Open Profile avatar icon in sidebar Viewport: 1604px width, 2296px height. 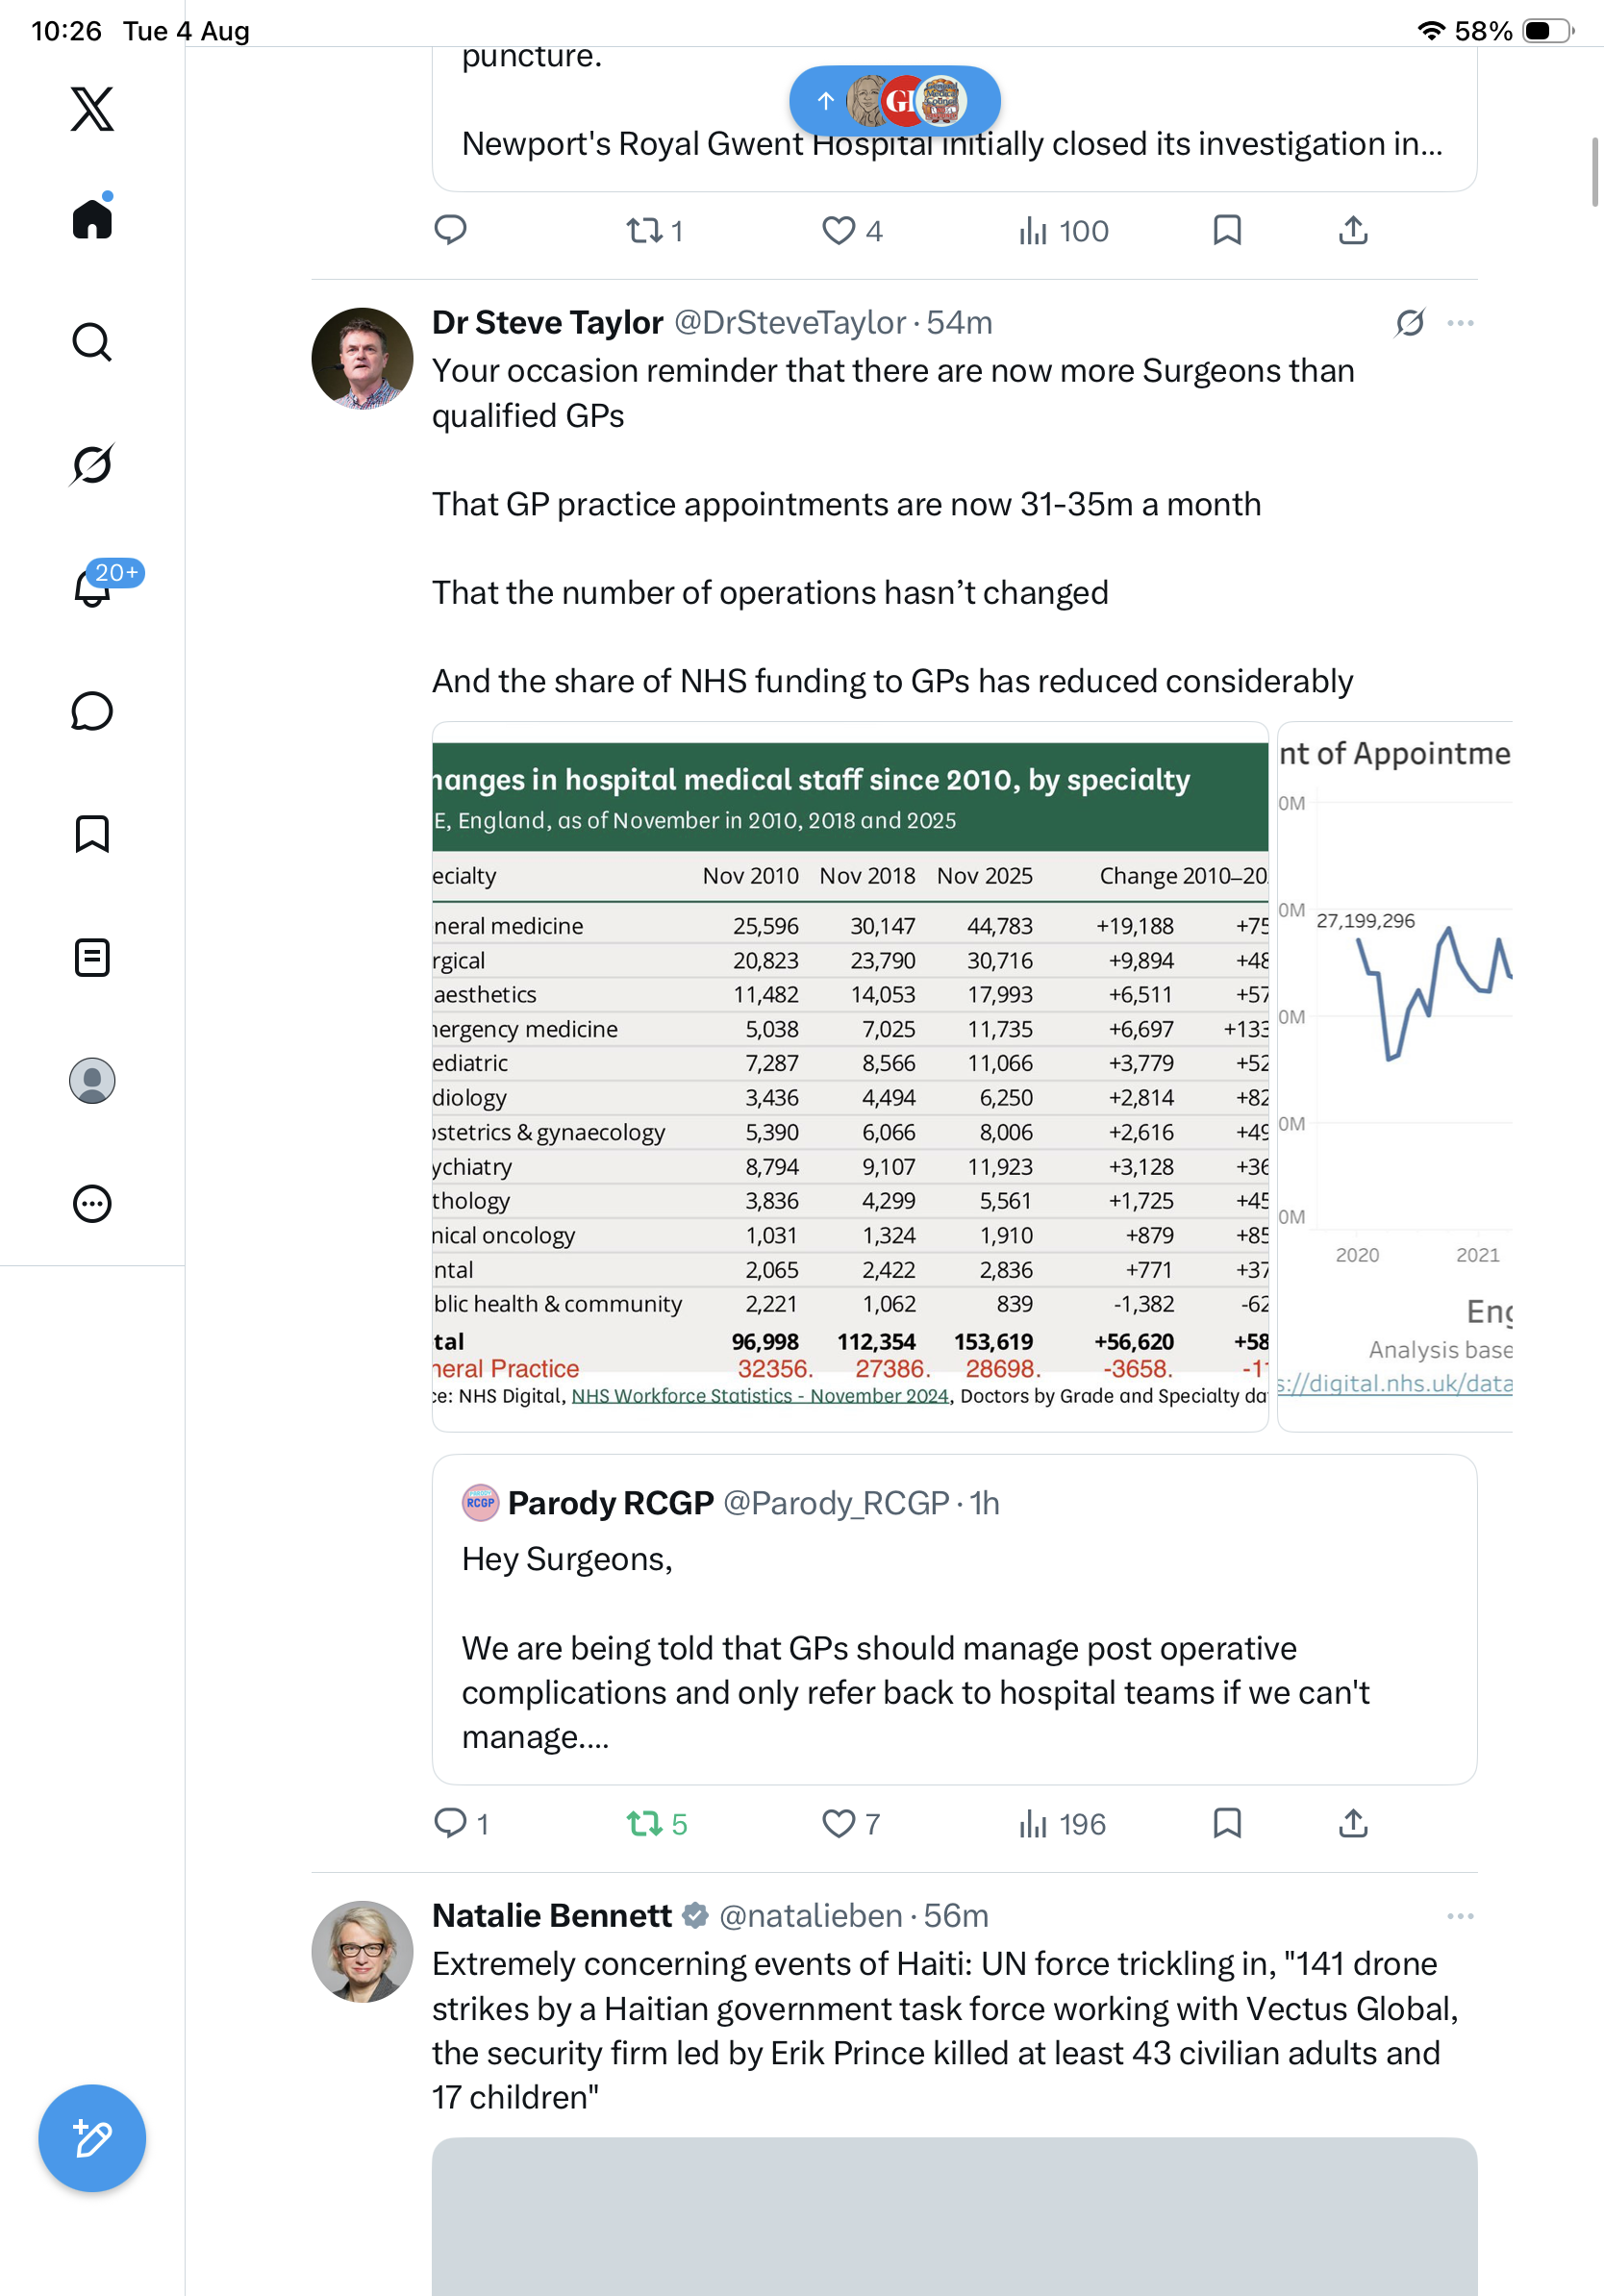92,1081
